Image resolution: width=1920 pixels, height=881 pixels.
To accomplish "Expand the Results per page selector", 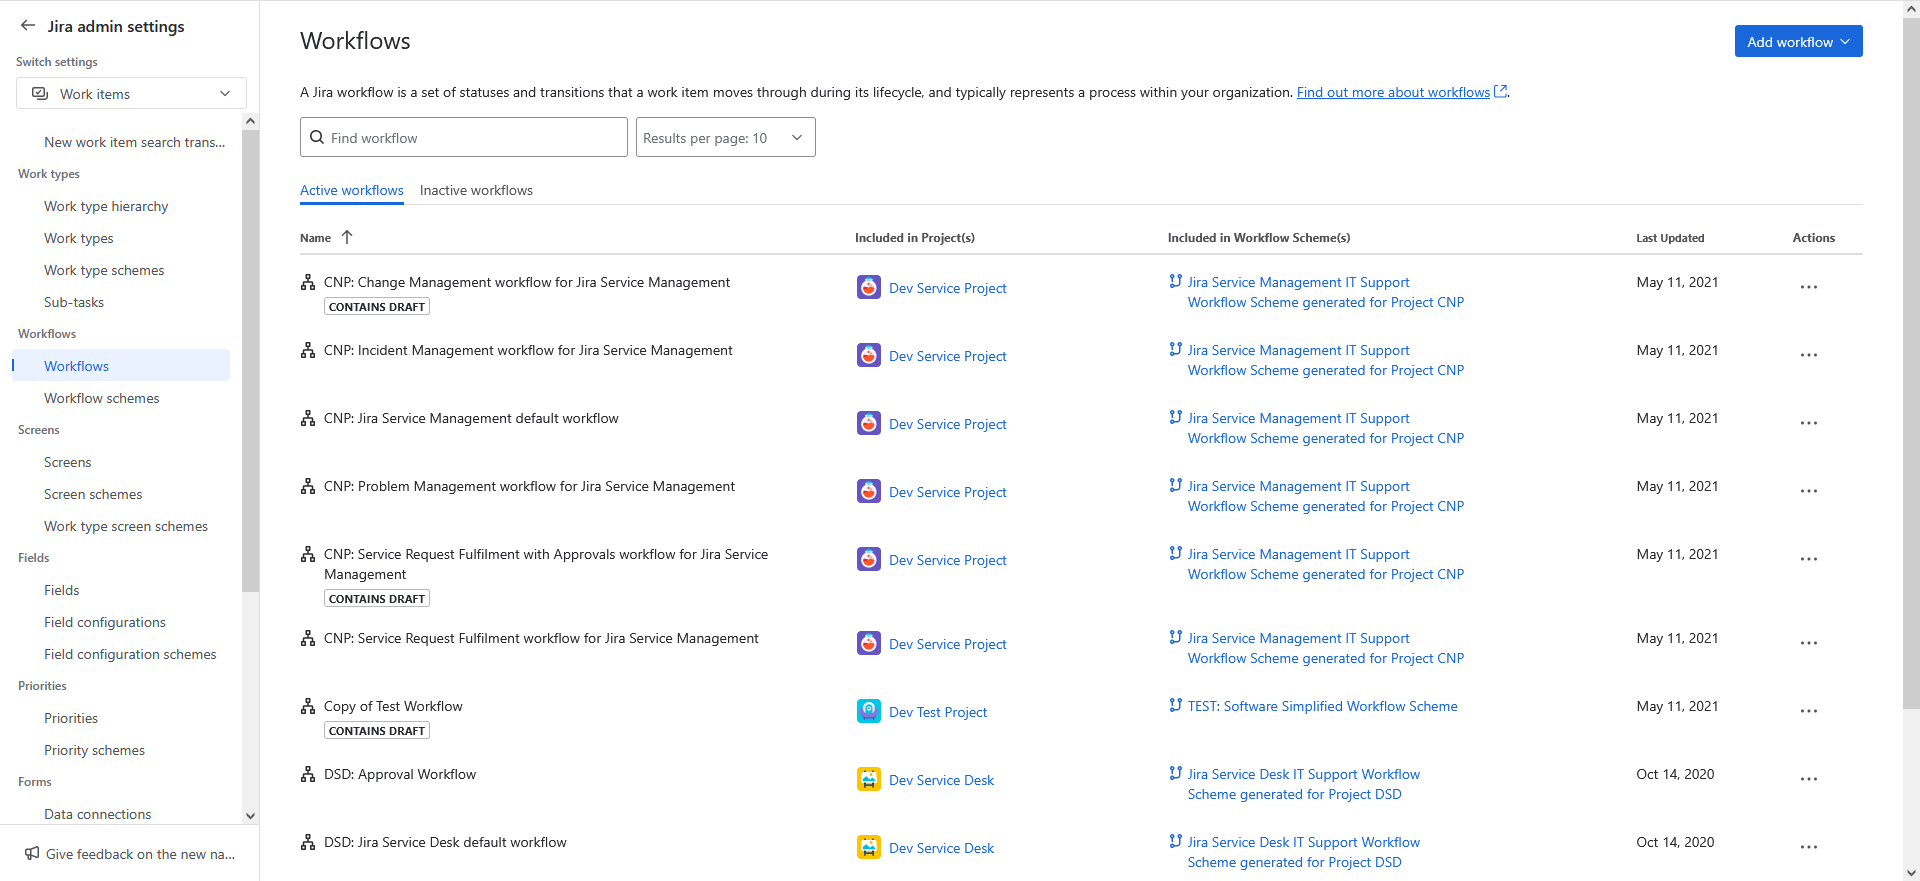I will [x=725, y=137].
